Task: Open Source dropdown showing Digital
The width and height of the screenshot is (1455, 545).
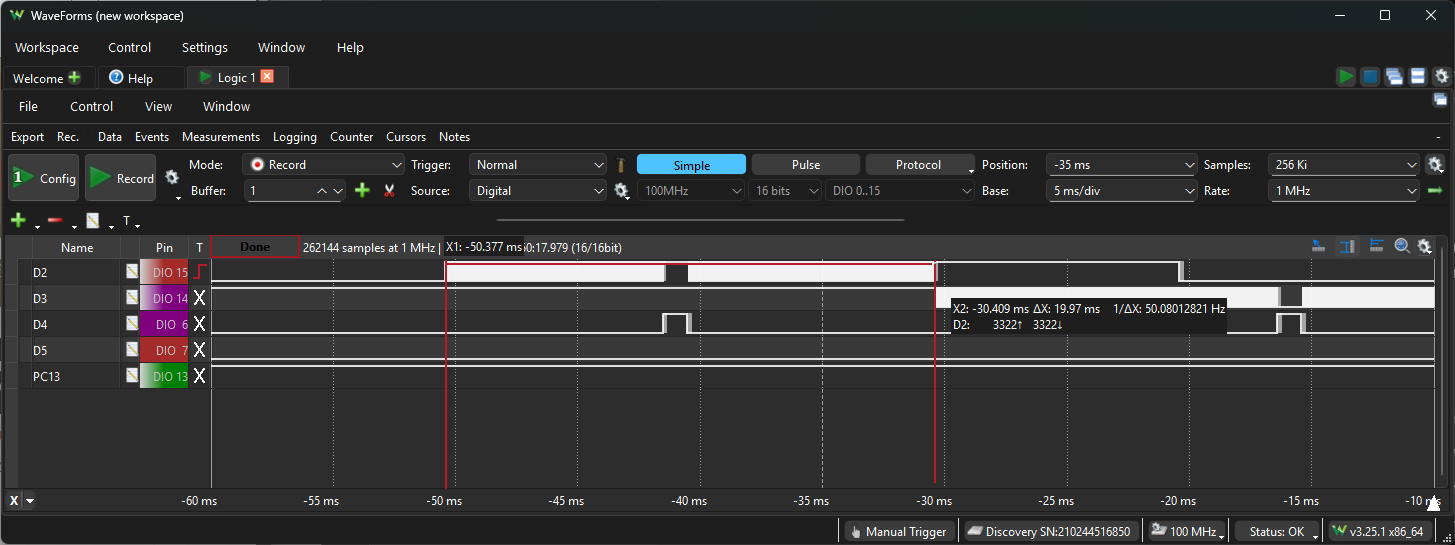Action: 539,190
